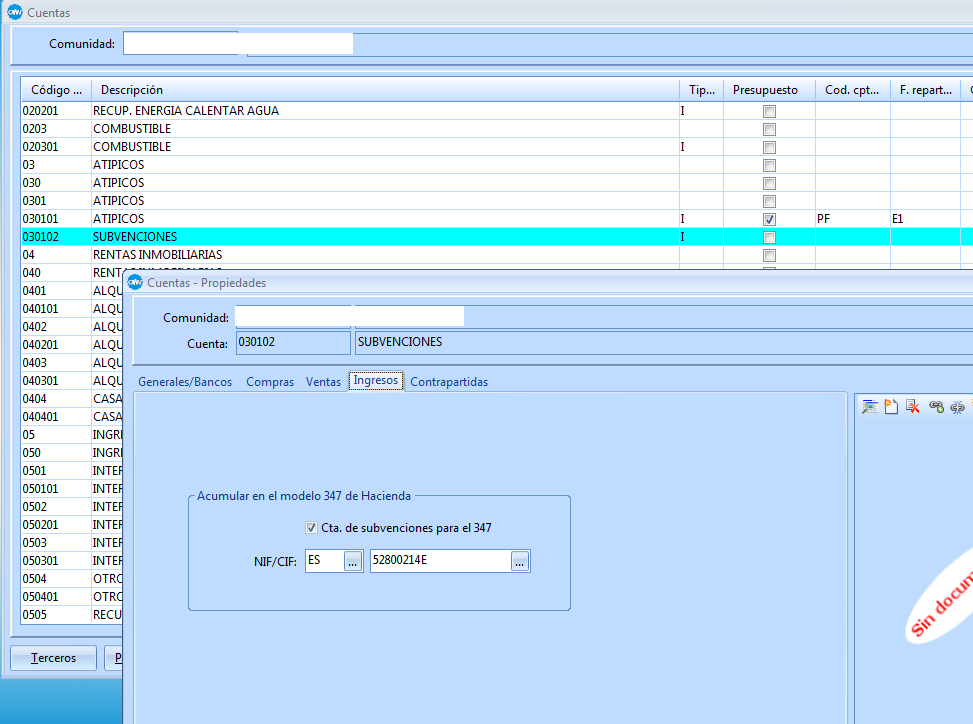The width and height of the screenshot is (973, 724).
Task: Uncheck Presupuesto checkbox for 030101 ATIPICOS
Action: click(769, 220)
